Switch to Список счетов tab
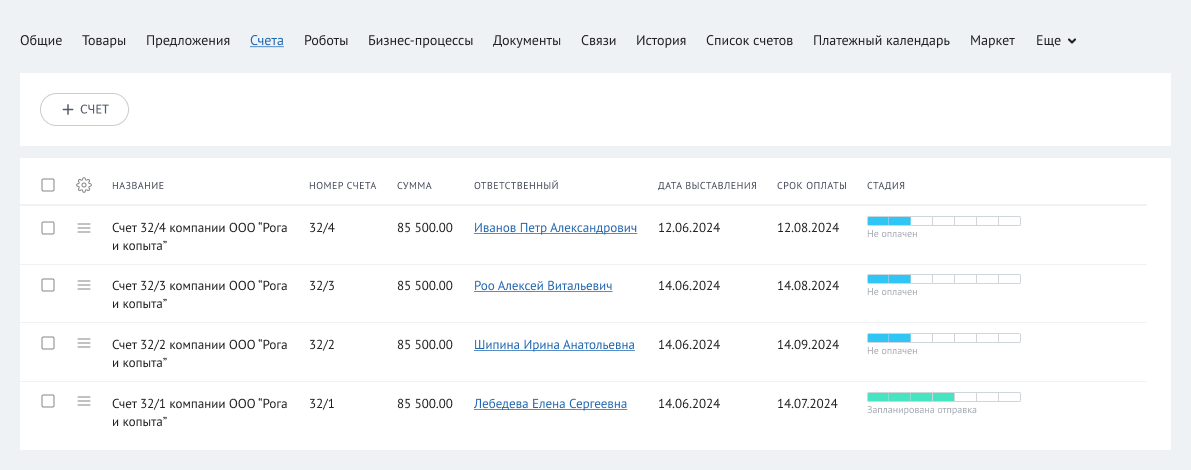 pyautogui.click(x=749, y=41)
